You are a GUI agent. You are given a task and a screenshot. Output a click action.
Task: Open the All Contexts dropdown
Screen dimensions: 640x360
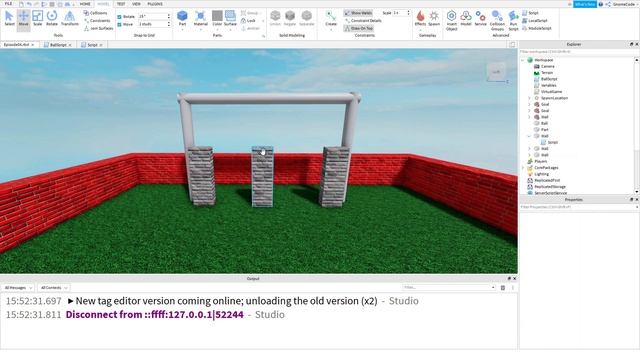click(53, 288)
